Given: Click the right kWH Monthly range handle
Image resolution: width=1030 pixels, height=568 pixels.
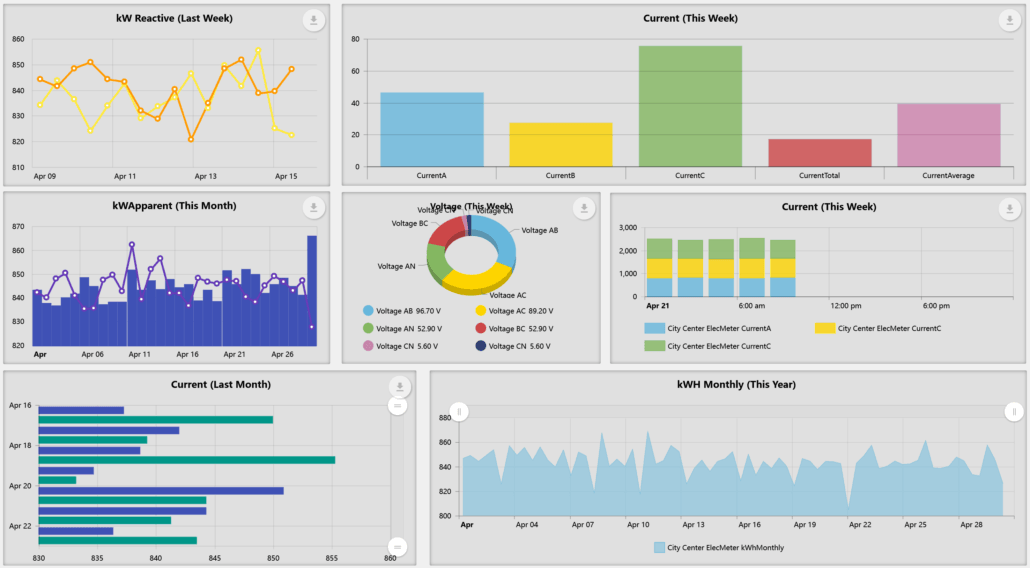Looking at the screenshot, I should click(1014, 411).
